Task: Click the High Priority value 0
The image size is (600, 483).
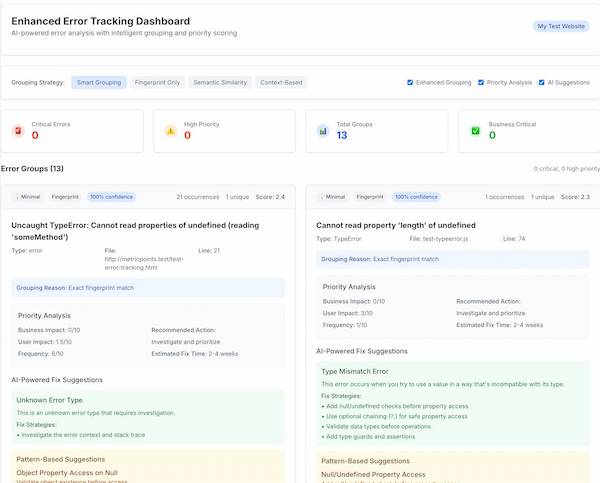Action: coord(187,135)
